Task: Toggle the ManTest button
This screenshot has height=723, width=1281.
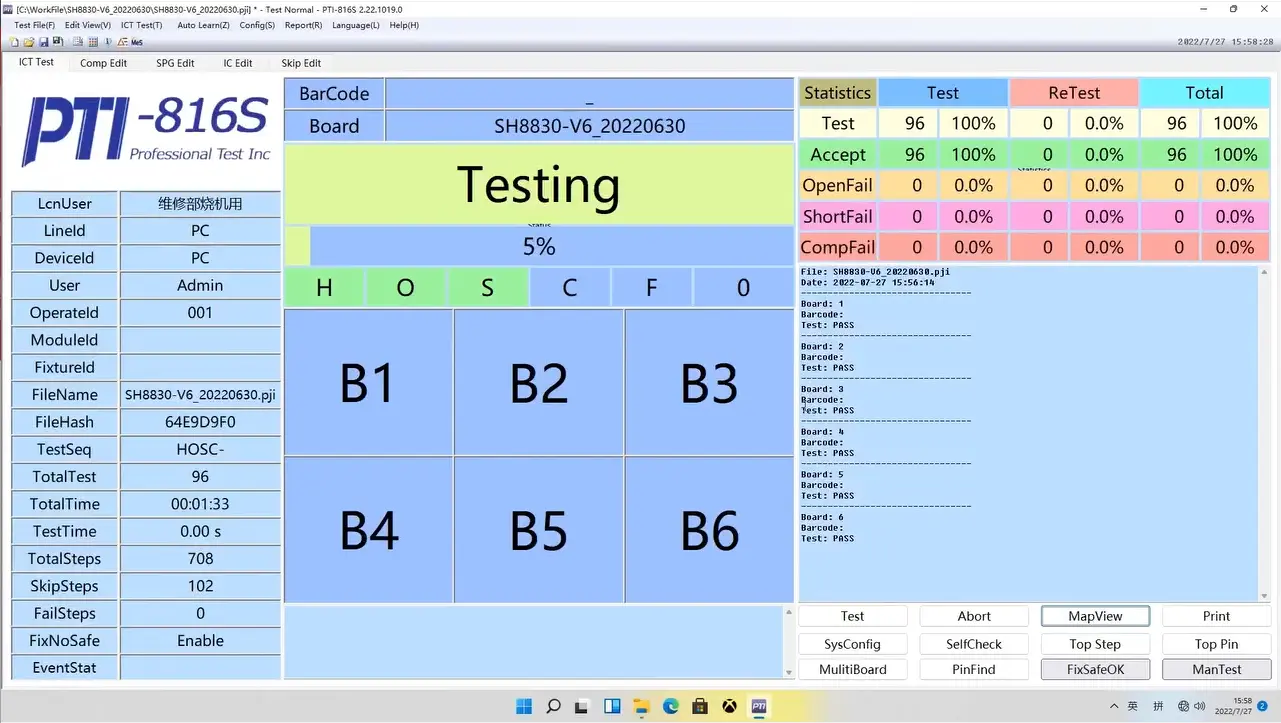Action: (1216, 669)
